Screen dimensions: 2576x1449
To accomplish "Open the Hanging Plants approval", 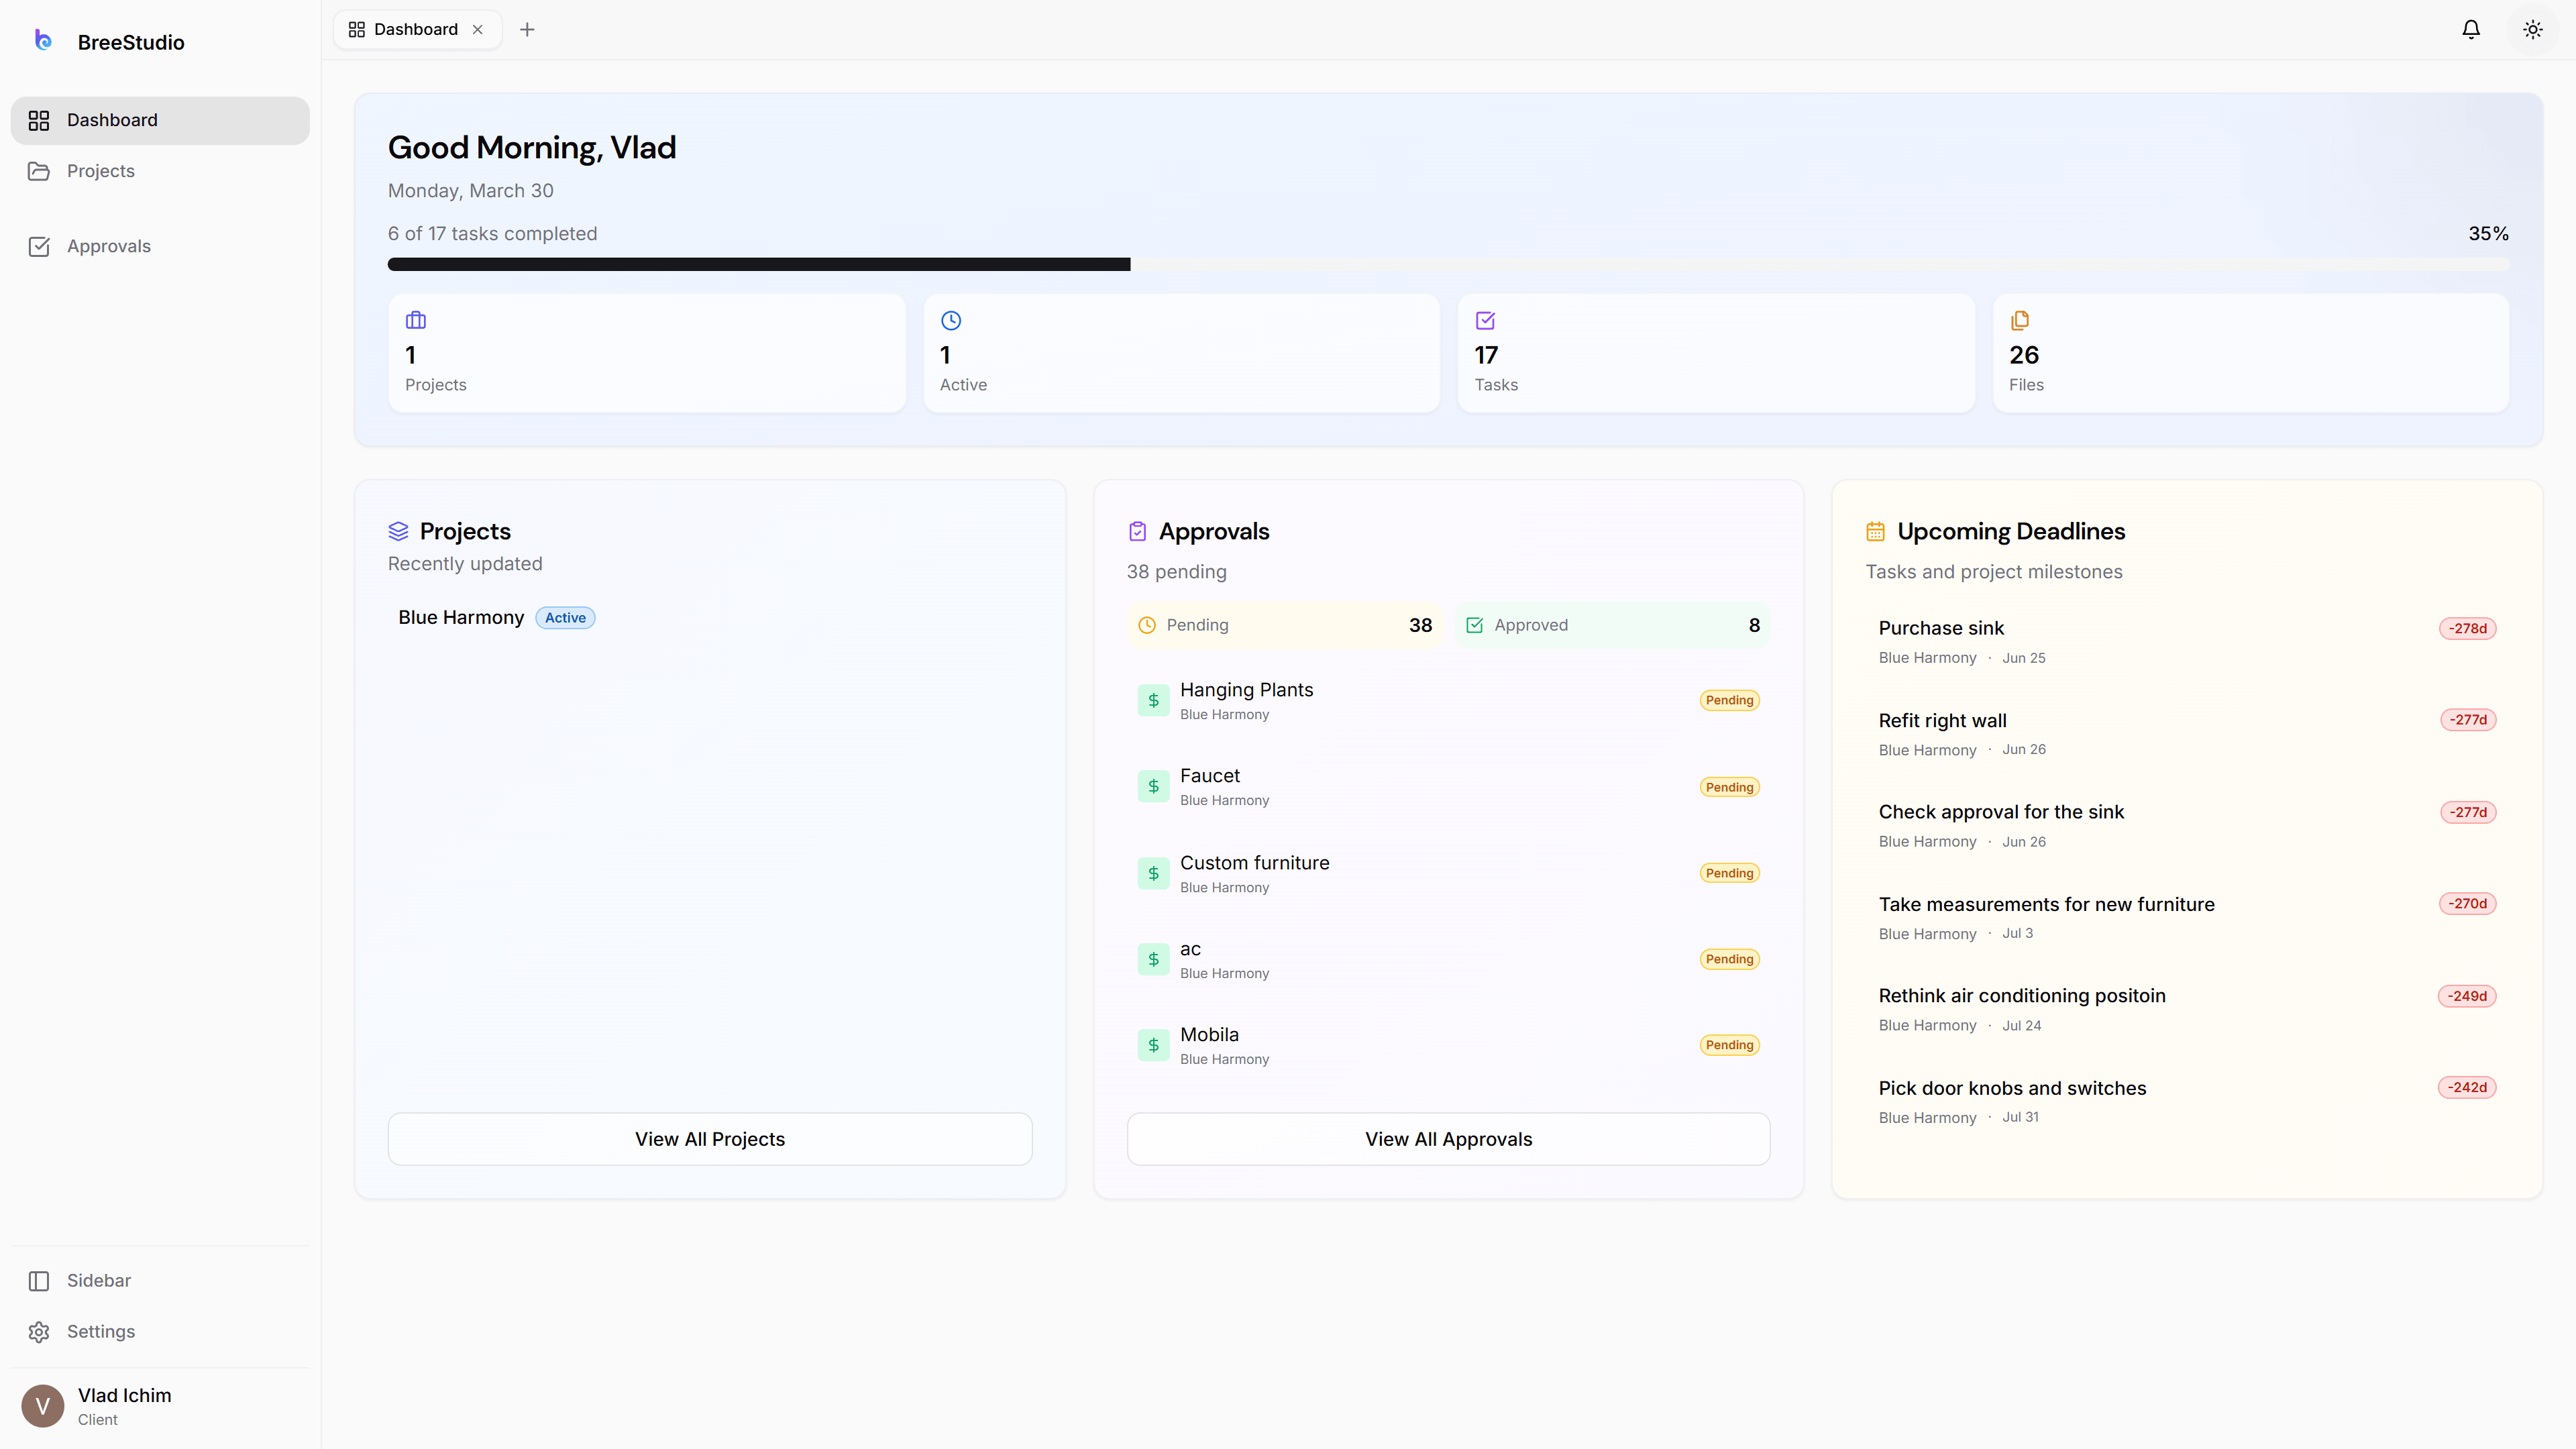I will pos(1448,700).
